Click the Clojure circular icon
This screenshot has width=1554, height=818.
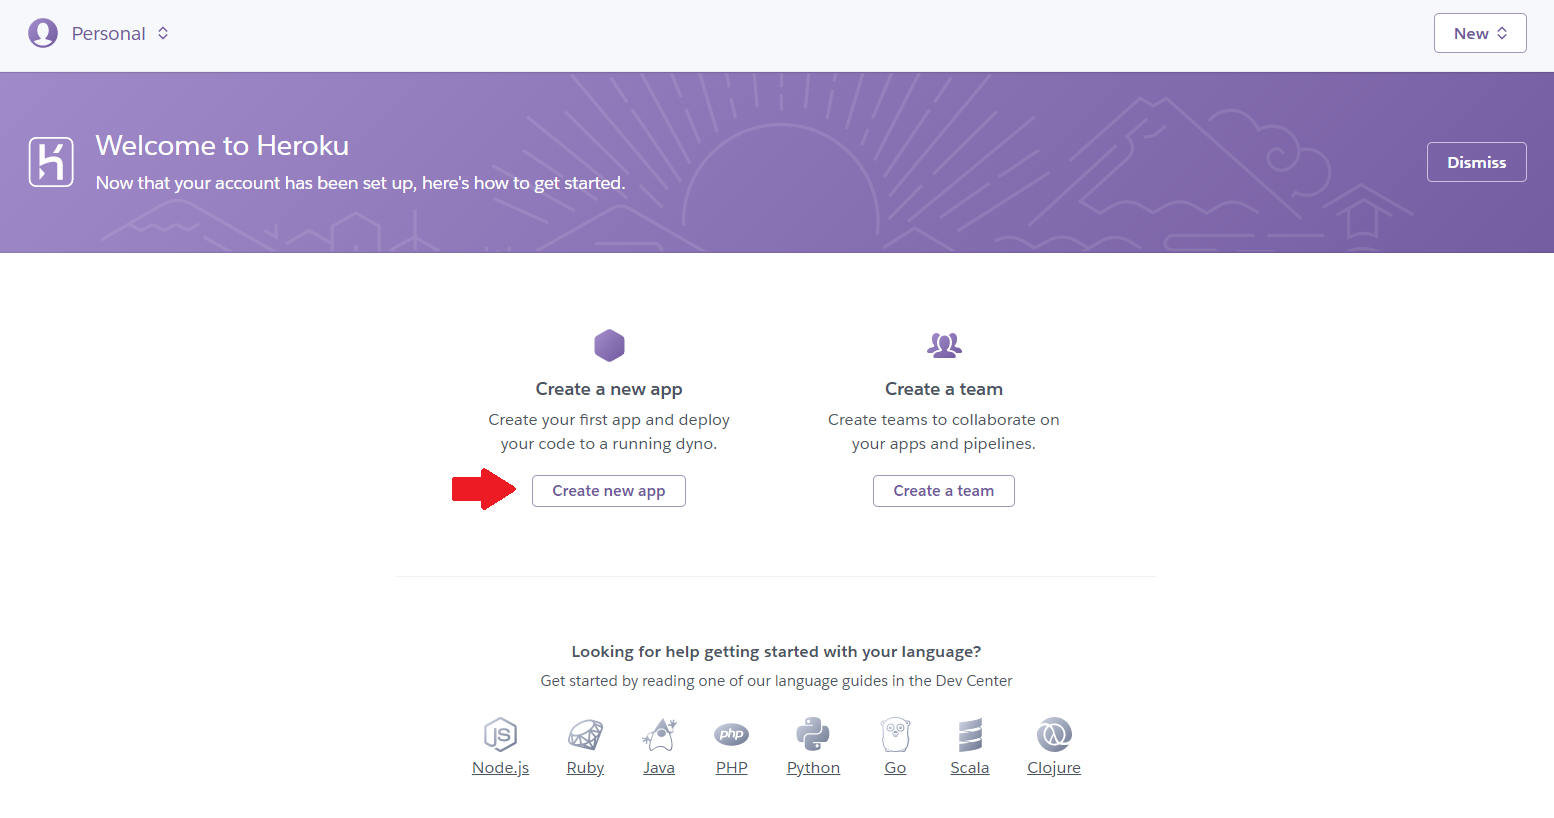pos(1054,735)
